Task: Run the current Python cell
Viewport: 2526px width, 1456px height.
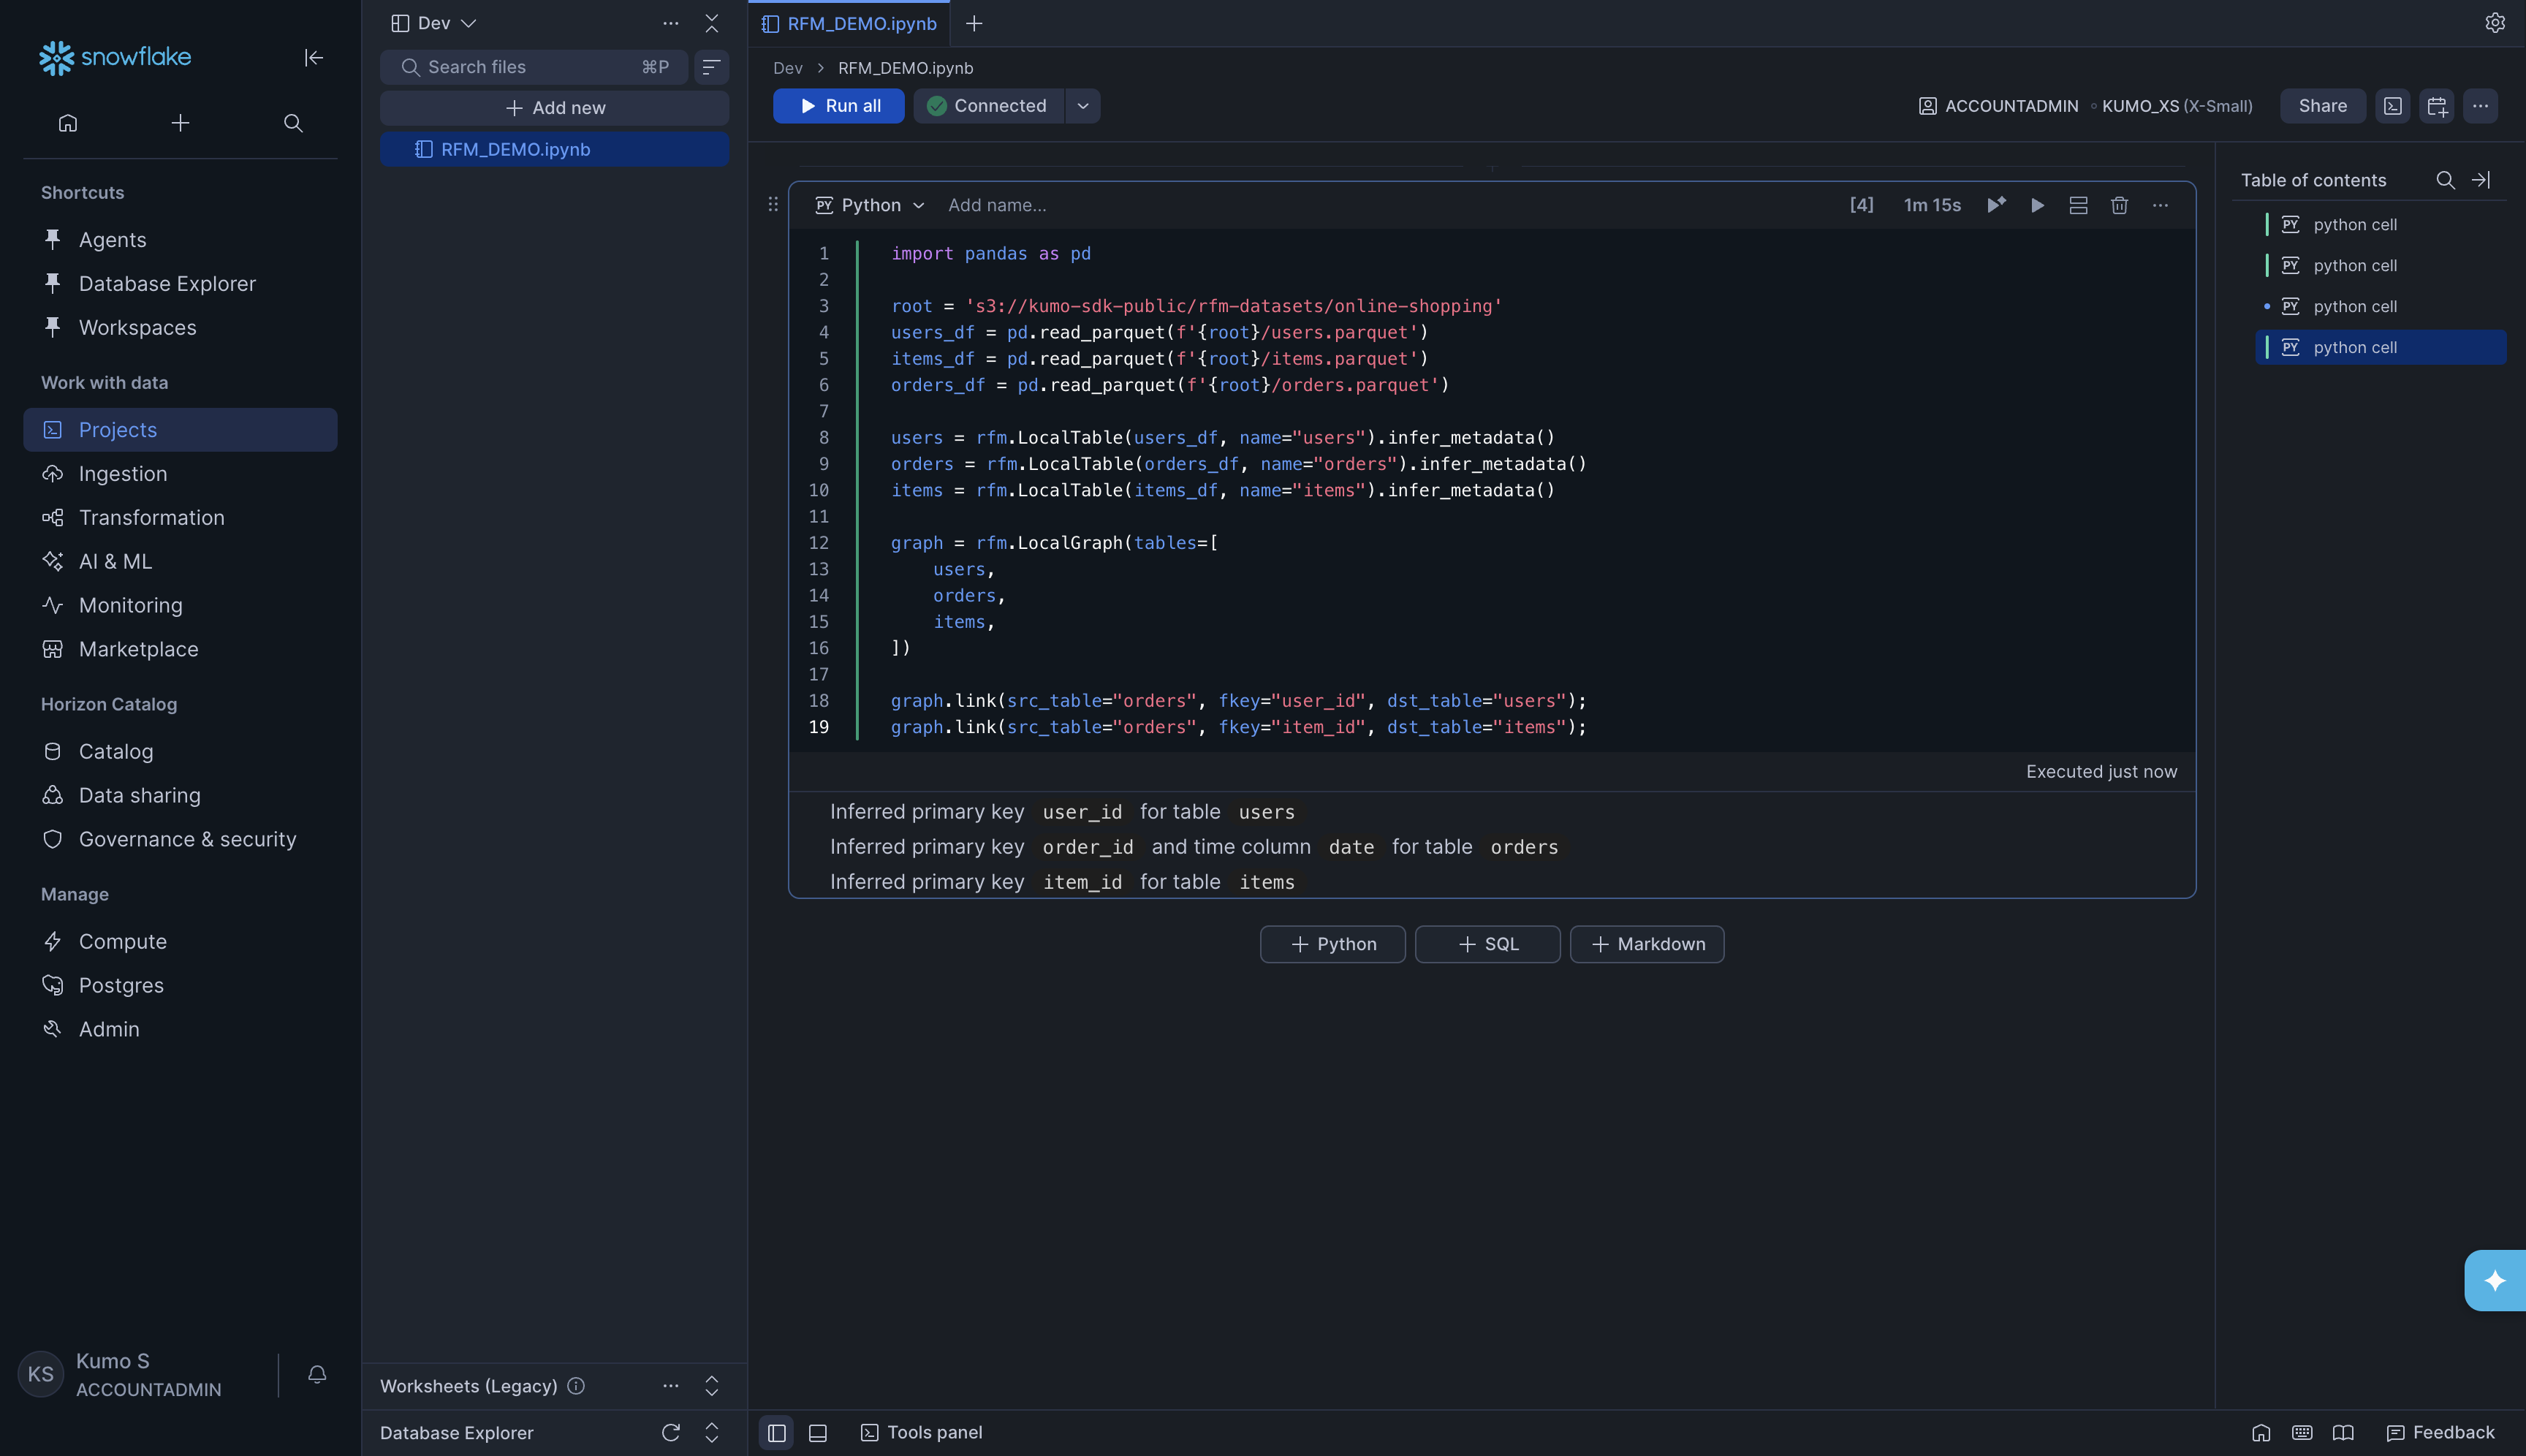Action: 2038,205
